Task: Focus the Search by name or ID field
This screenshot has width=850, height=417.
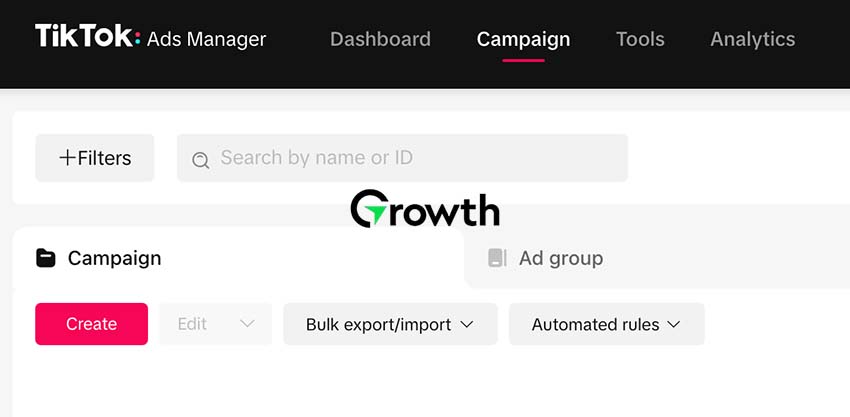Action: click(x=402, y=158)
